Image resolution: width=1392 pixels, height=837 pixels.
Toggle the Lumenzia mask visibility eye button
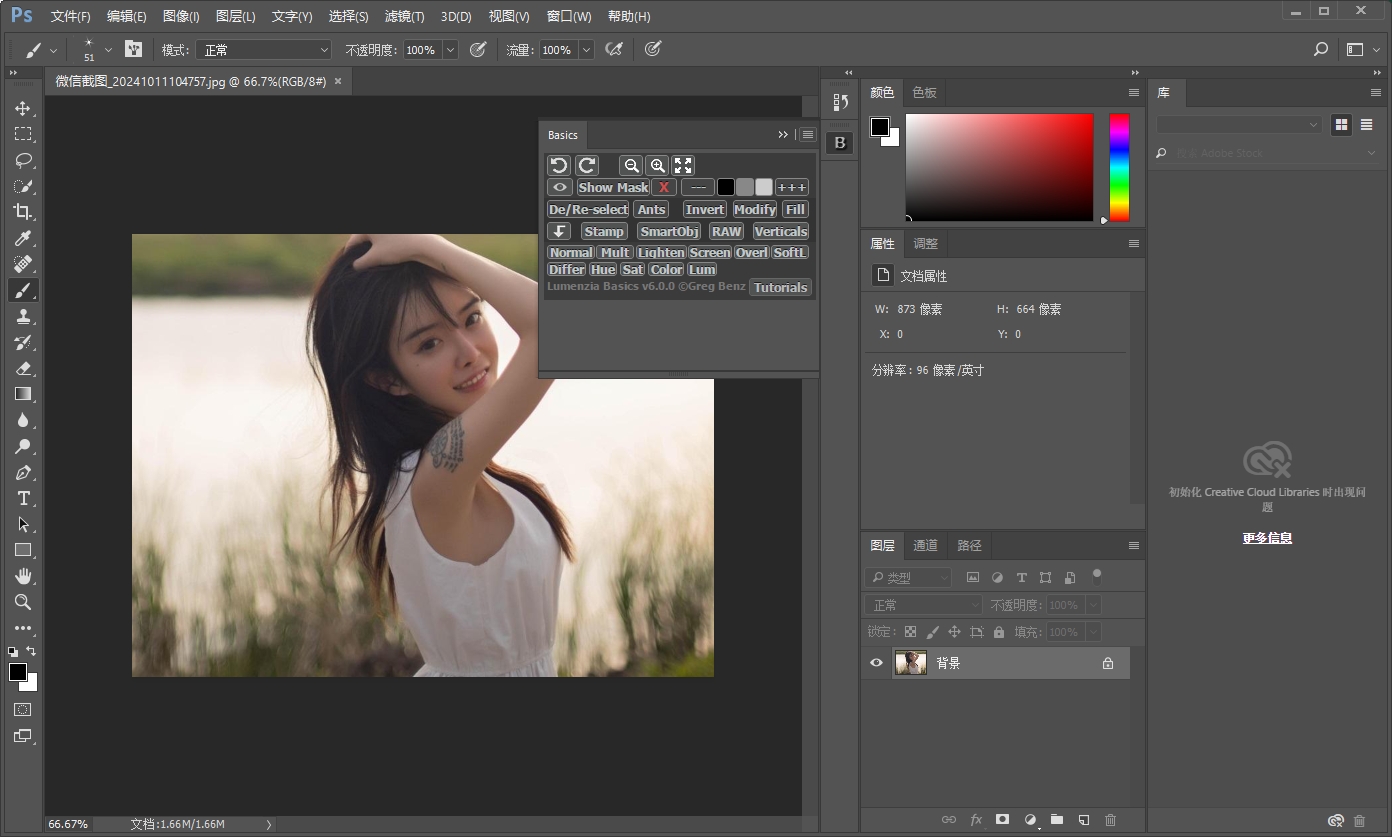(560, 187)
